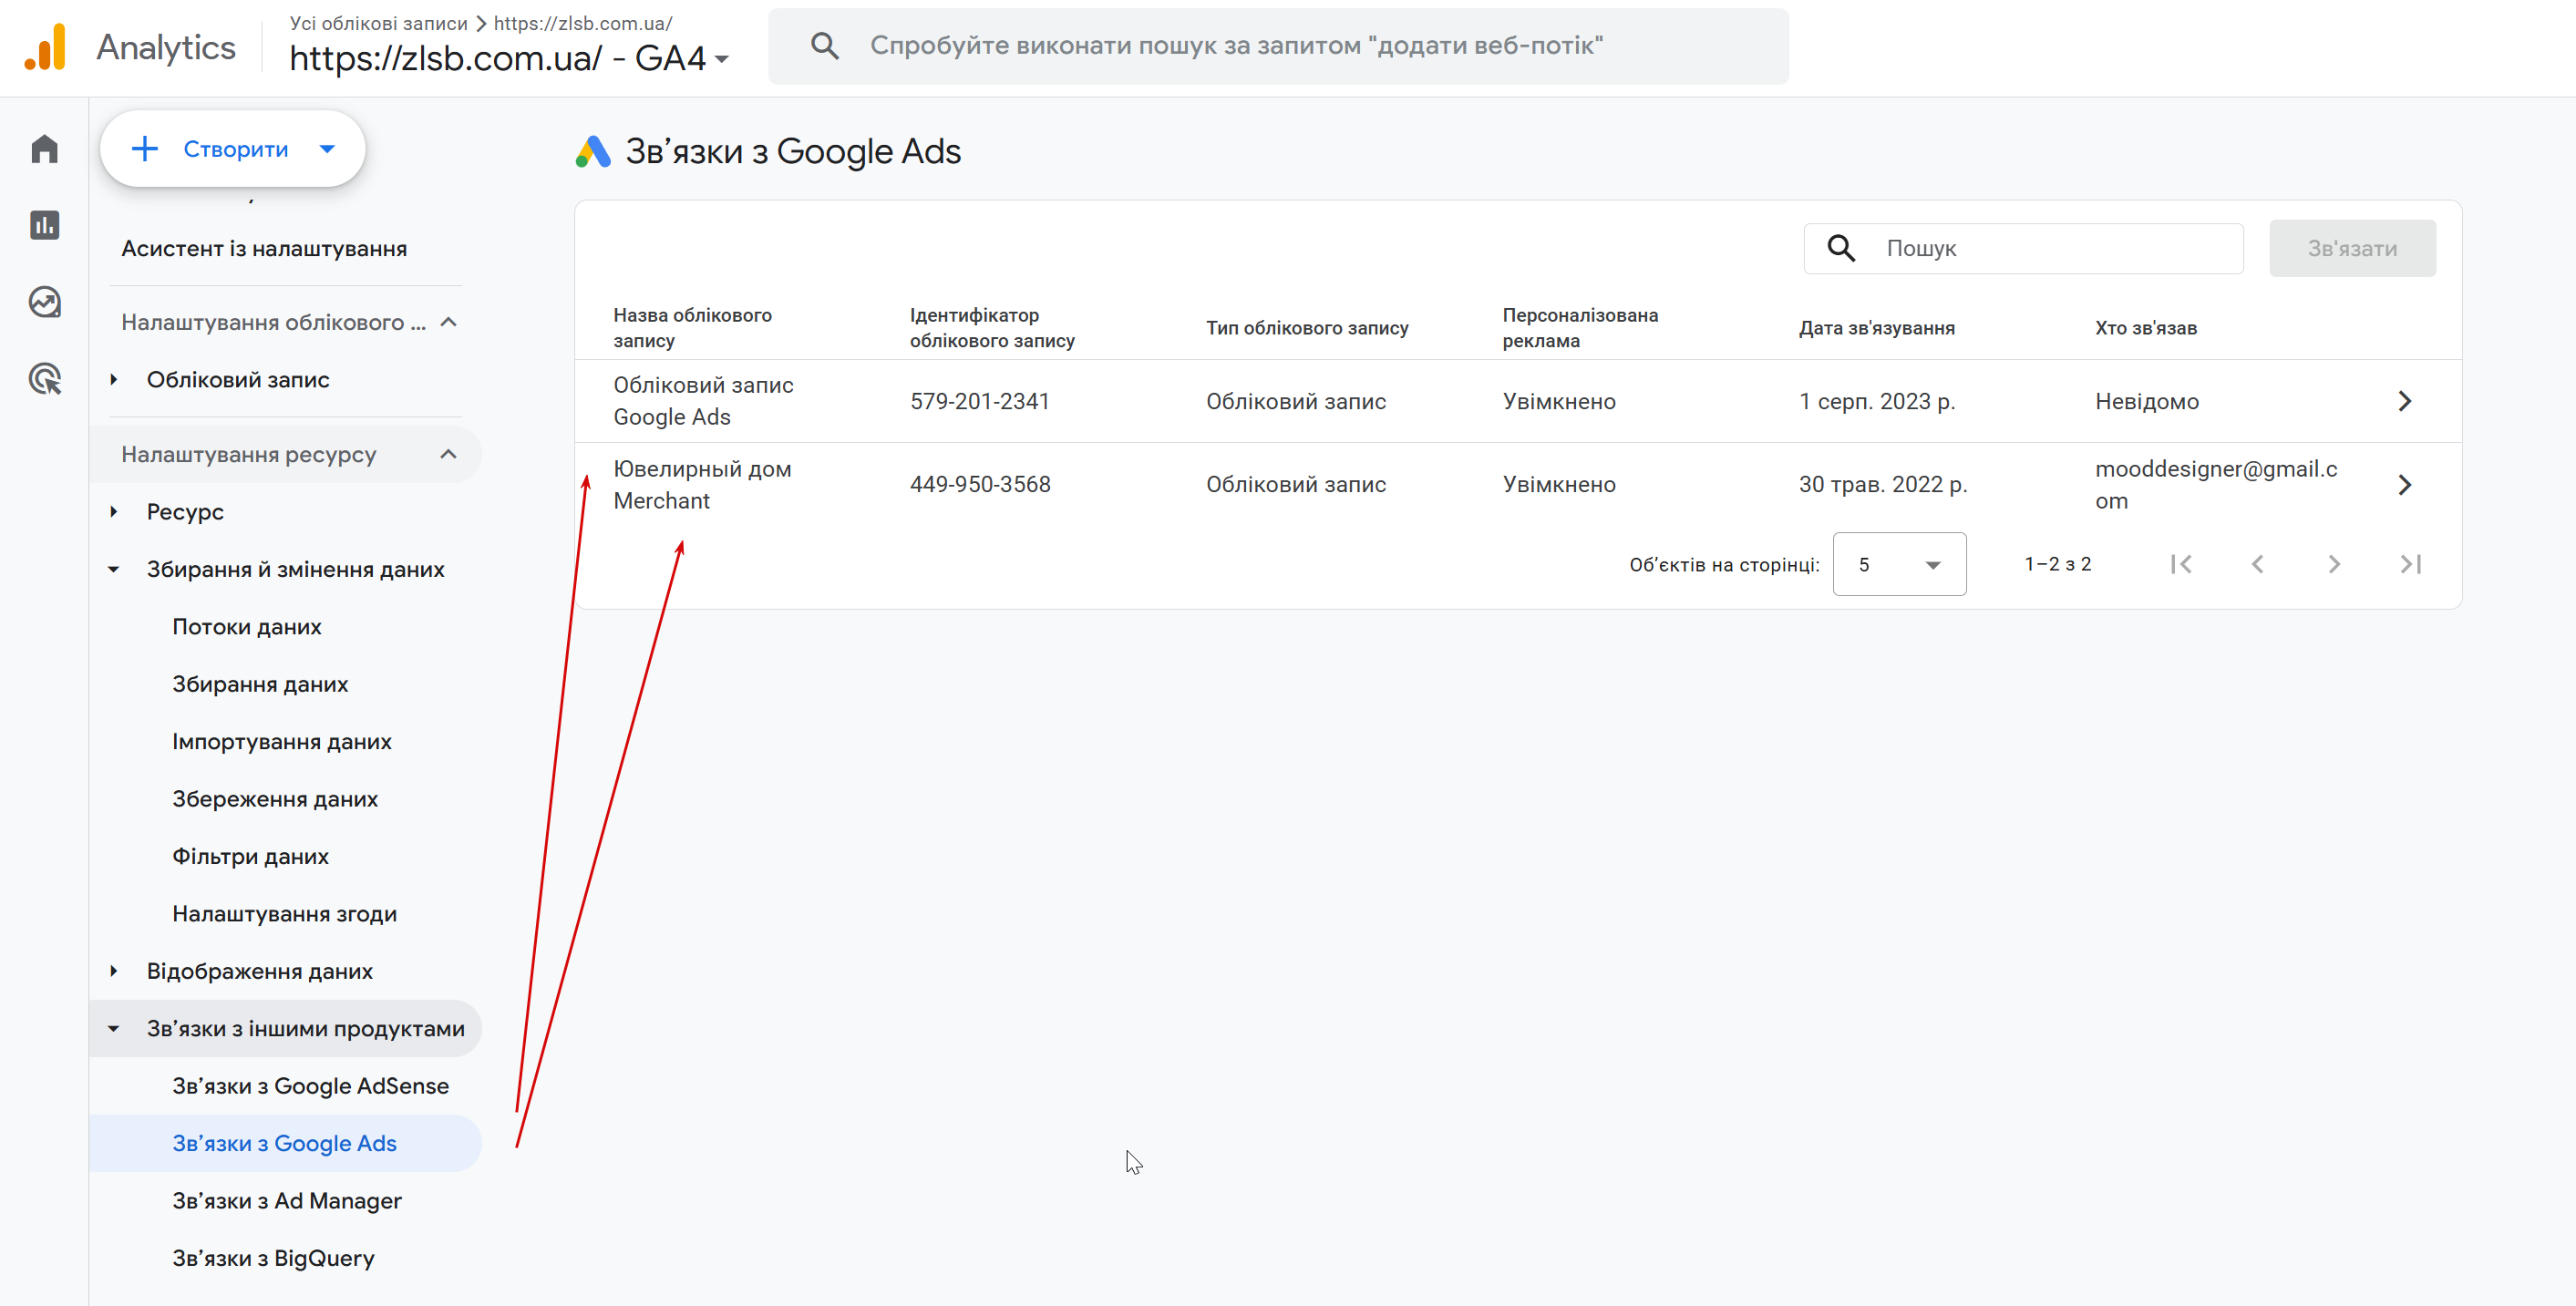
Task: Go to next page of links
Action: [2333, 564]
